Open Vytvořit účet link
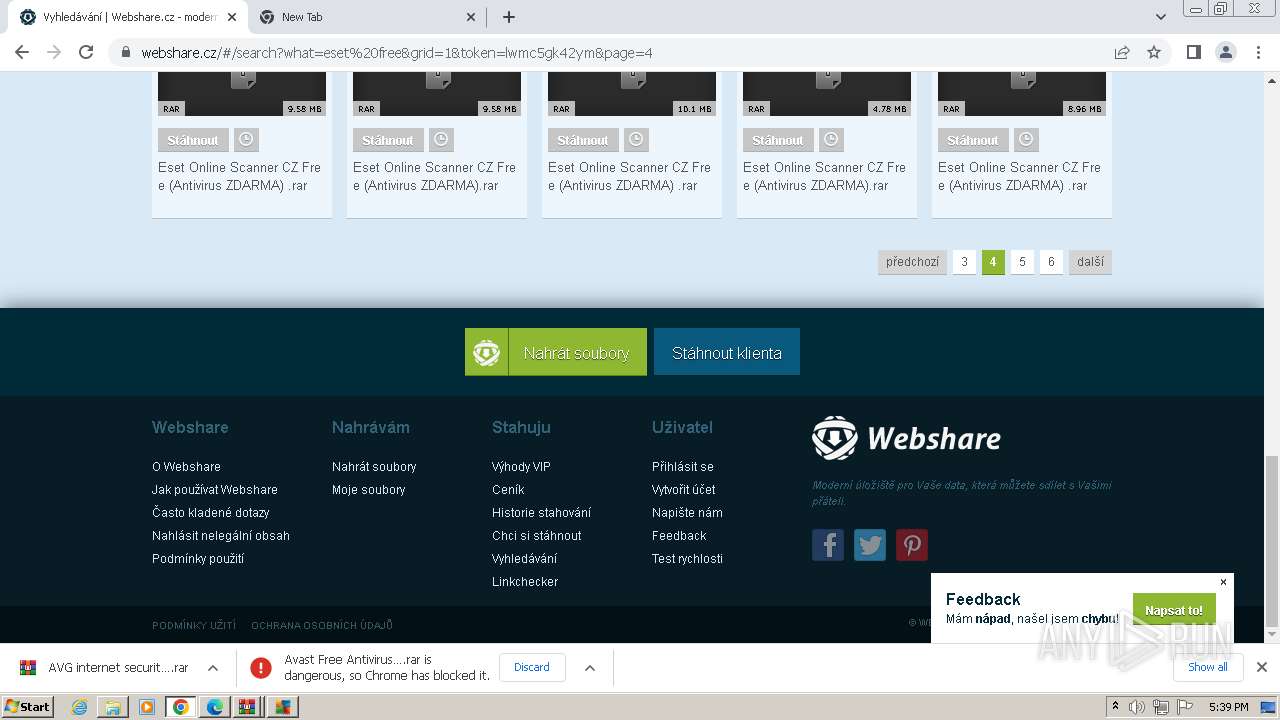 [x=684, y=490]
